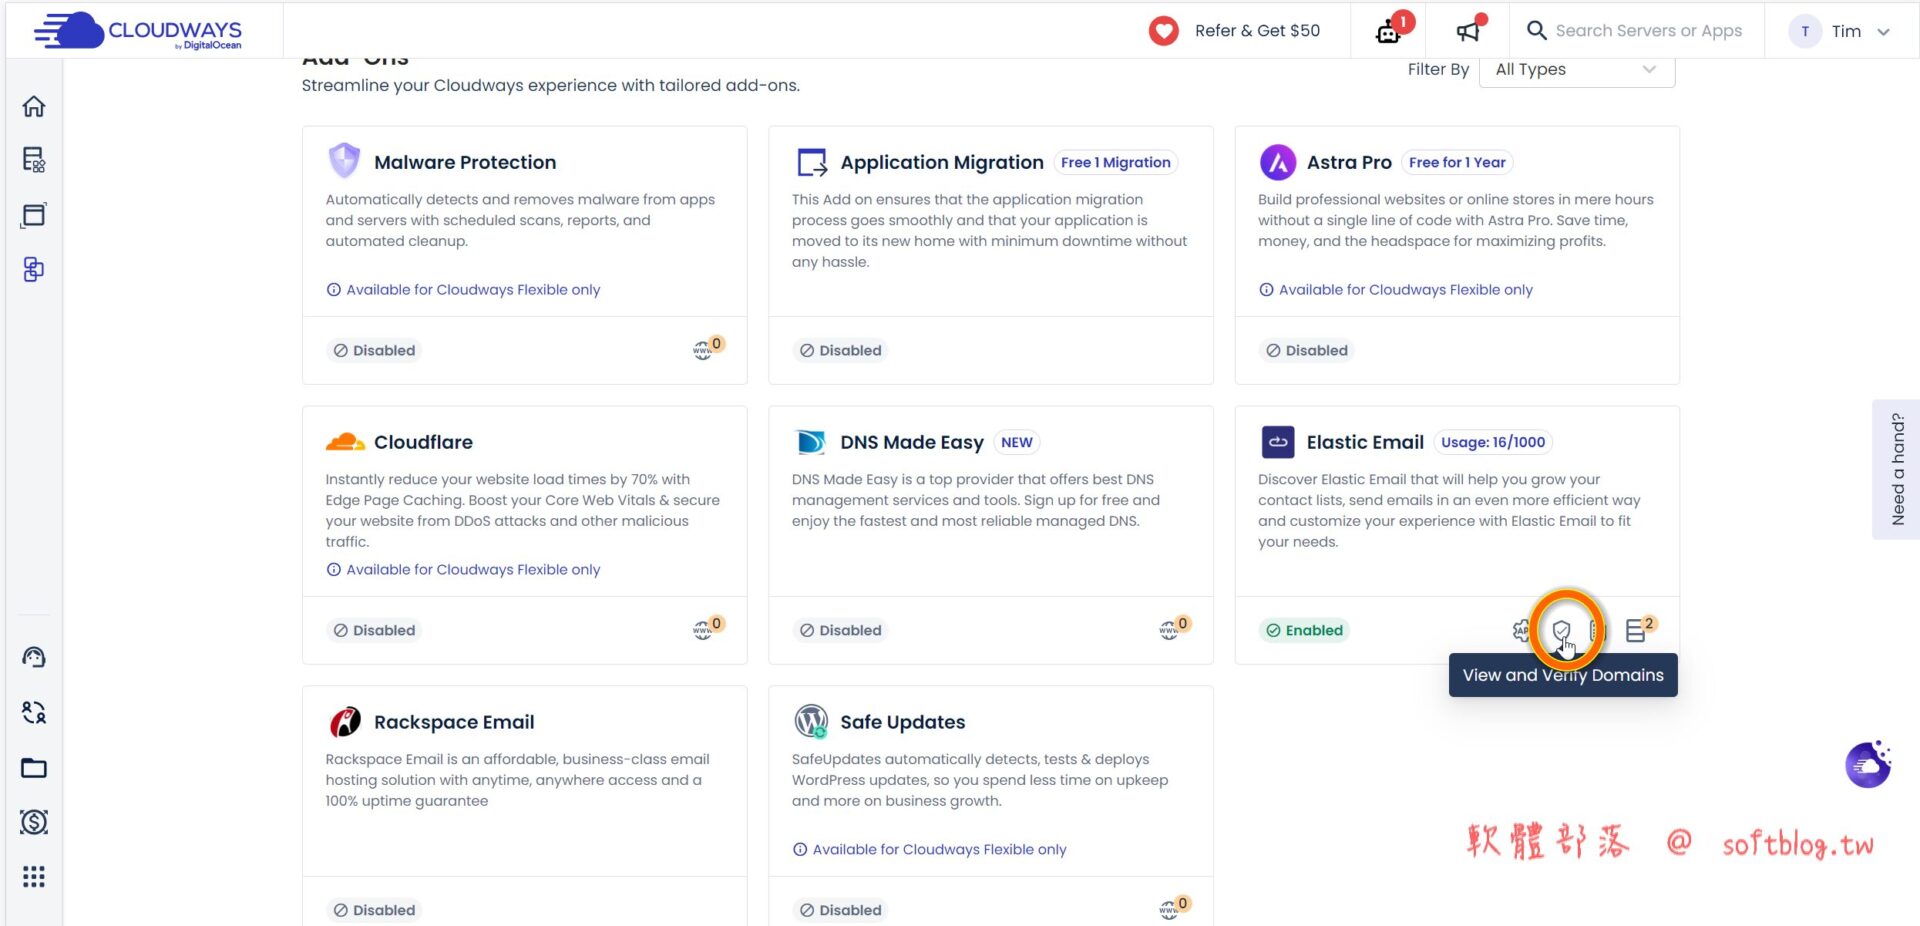Click the Disabled status on Malware Protection
Image resolution: width=1920 pixels, height=926 pixels.
pos(374,350)
